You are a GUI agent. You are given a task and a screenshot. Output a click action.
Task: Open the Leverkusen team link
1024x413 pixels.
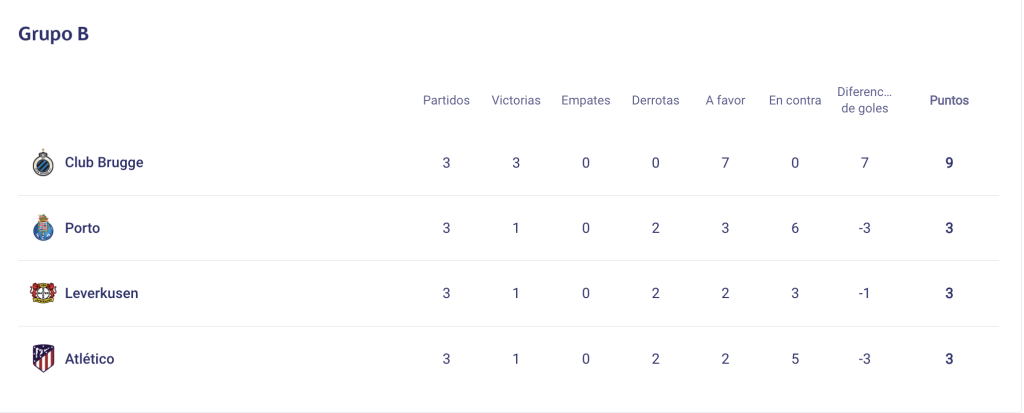coord(101,293)
